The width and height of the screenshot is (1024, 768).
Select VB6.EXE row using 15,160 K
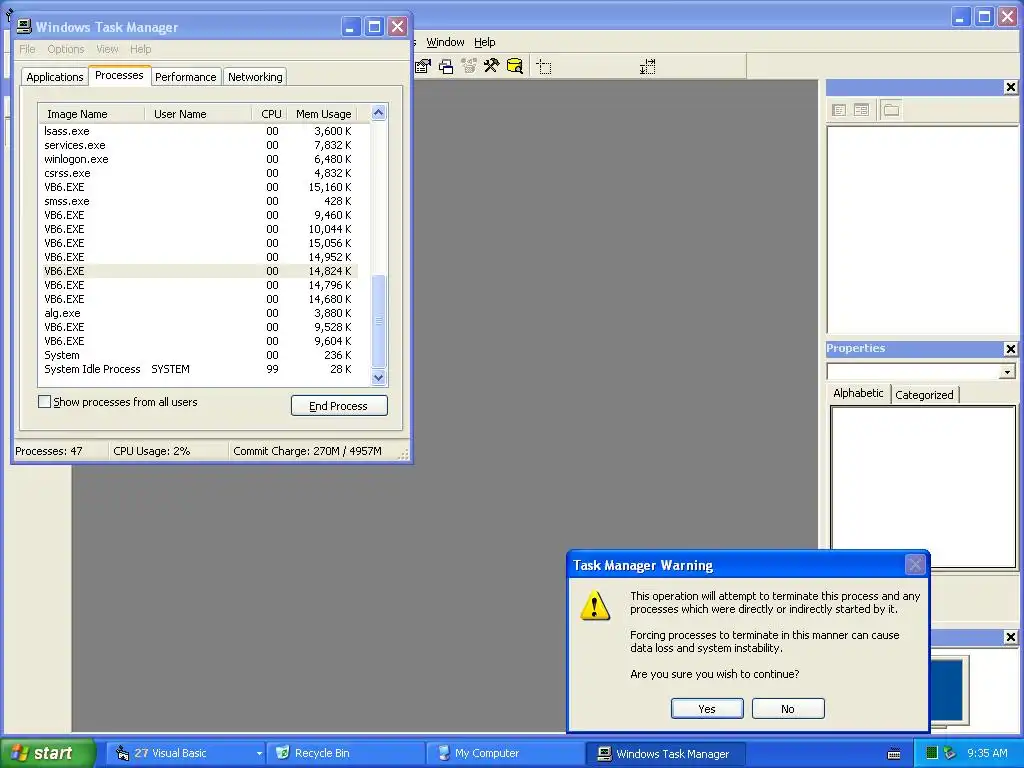(199, 187)
